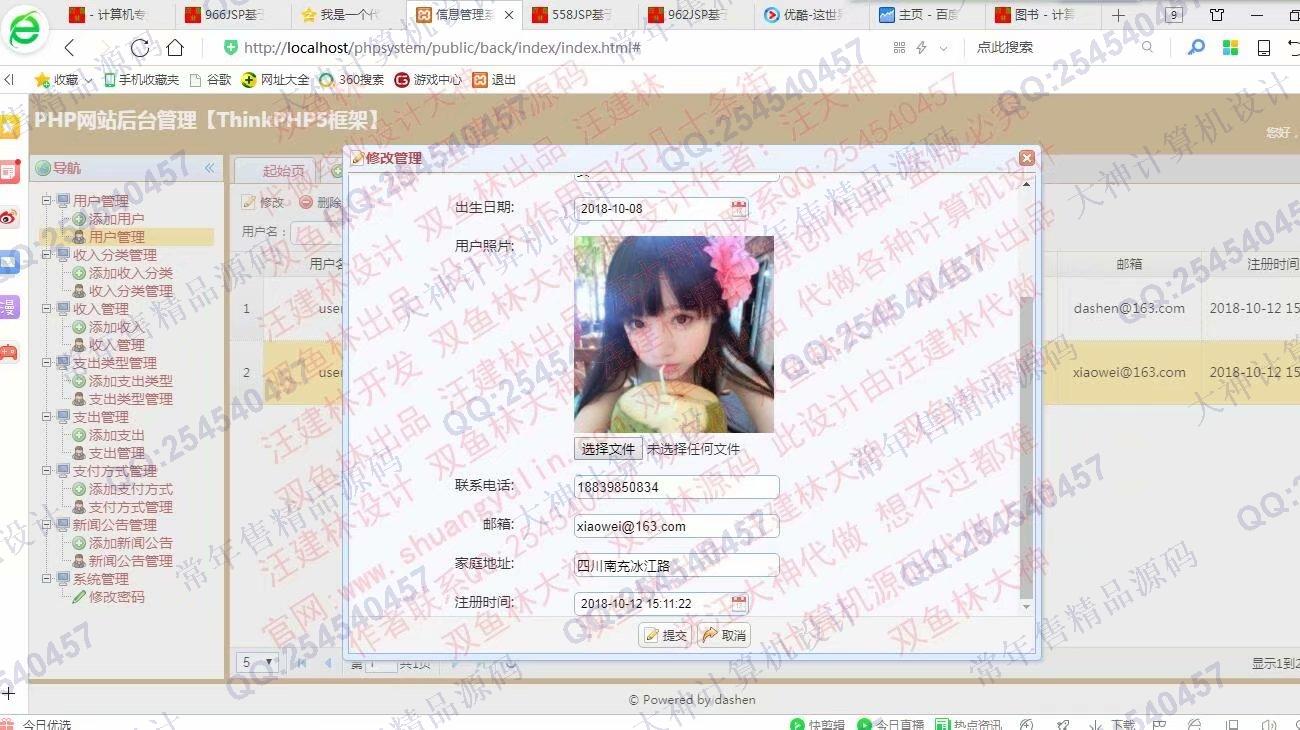Open page size dropdown showing 5
Image resolution: width=1300 pixels, height=730 pixels.
(x=258, y=662)
